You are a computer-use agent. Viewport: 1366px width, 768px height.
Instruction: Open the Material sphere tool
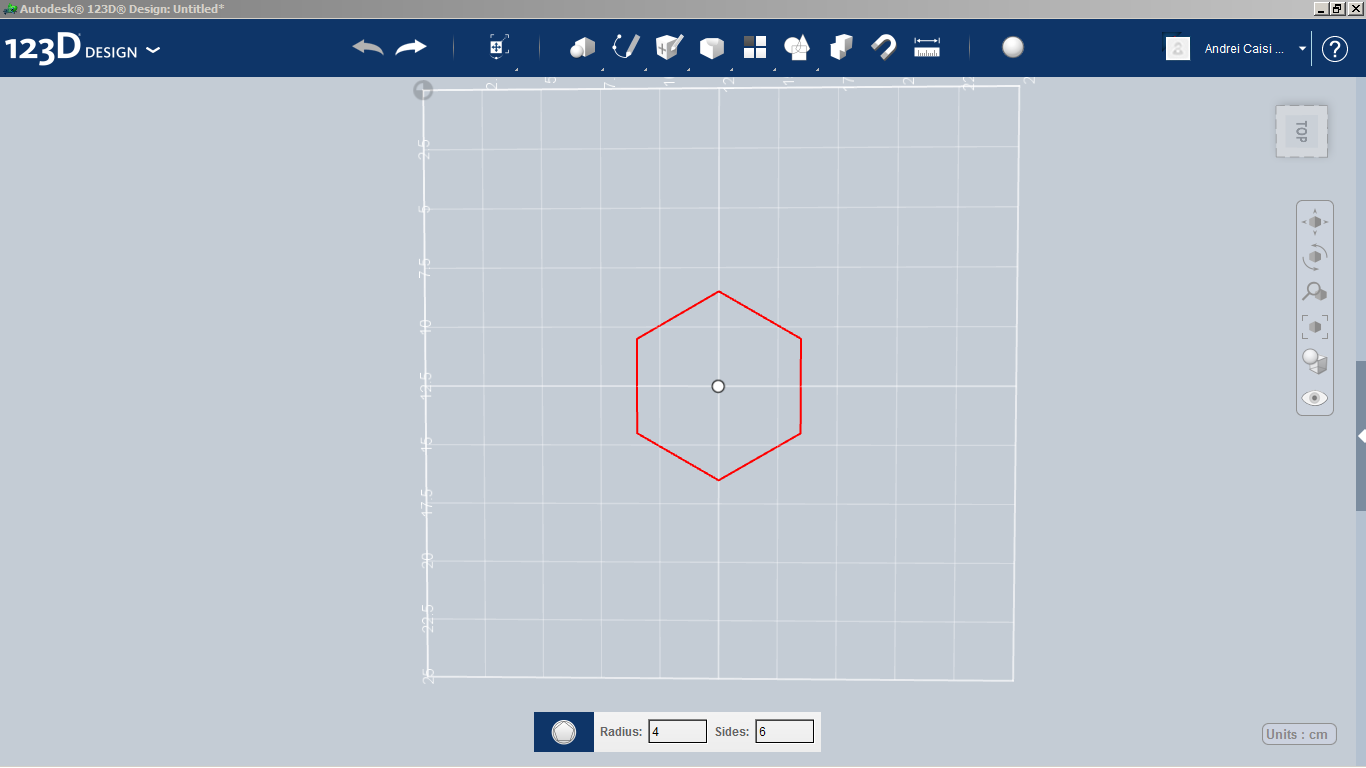coord(1013,47)
